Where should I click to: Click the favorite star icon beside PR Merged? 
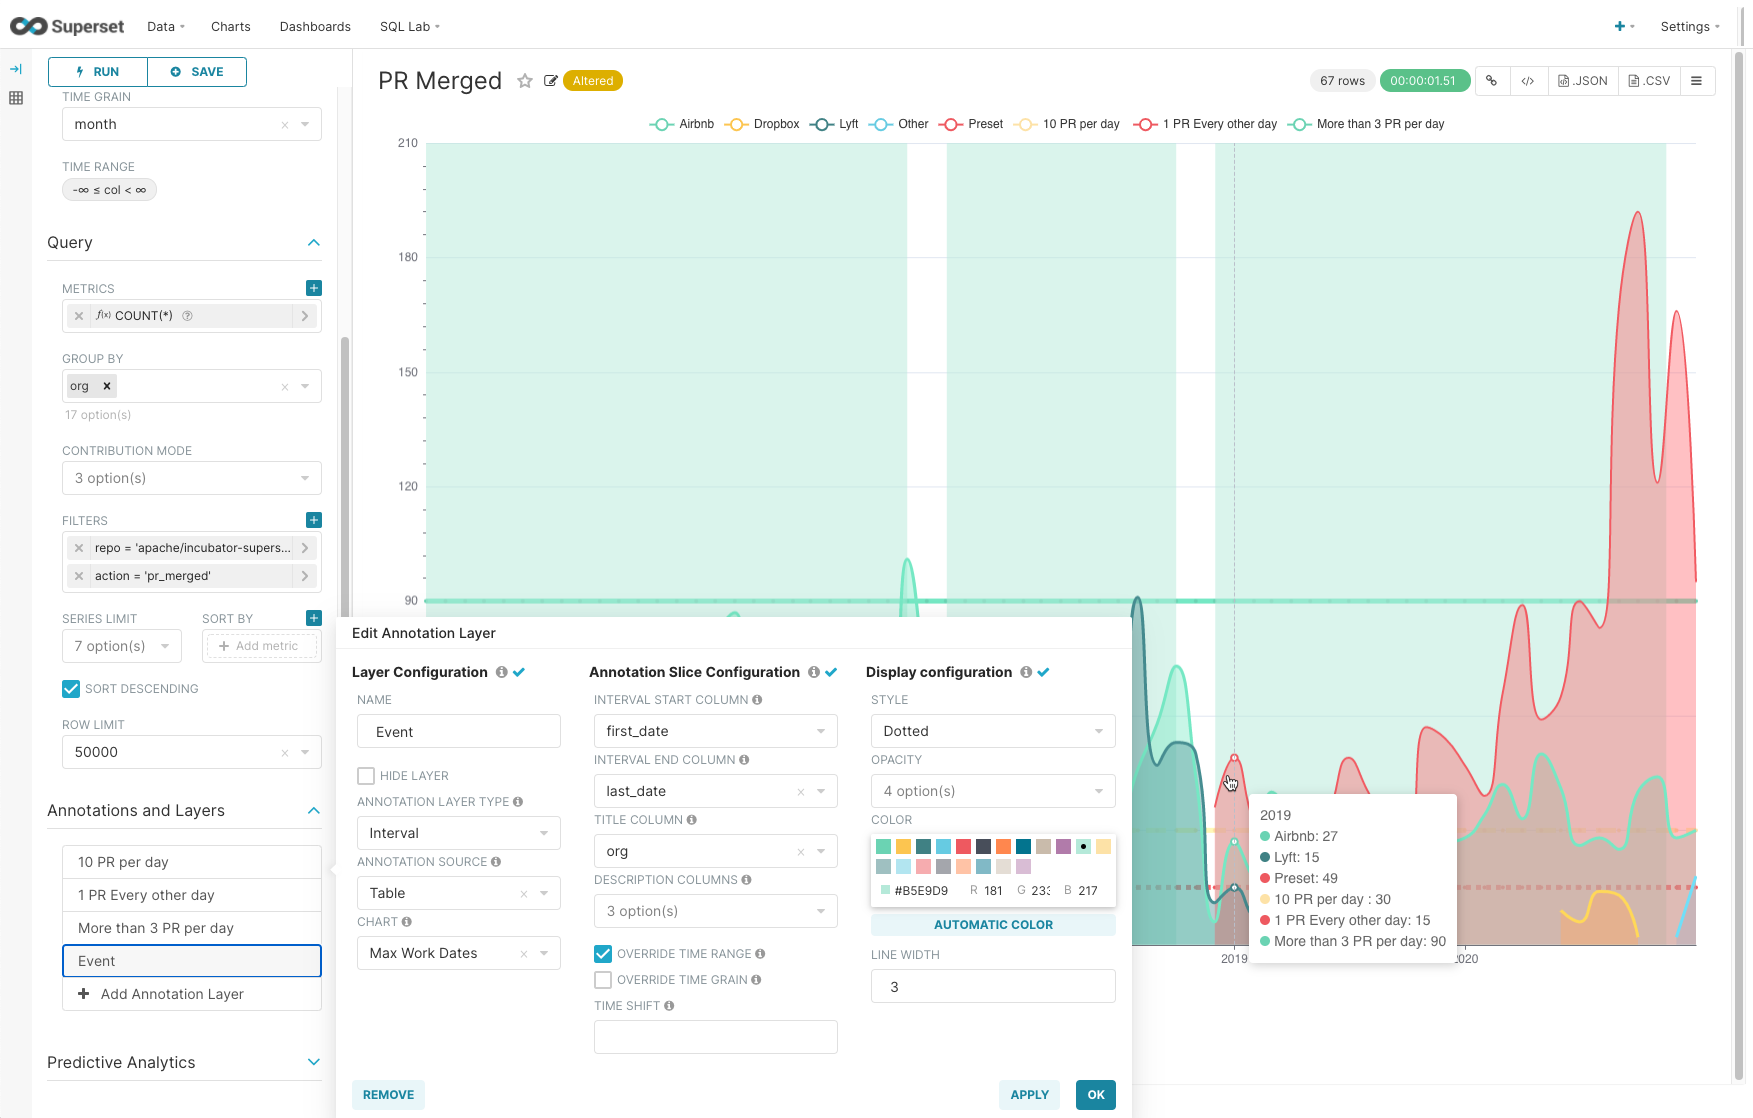click(524, 81)
